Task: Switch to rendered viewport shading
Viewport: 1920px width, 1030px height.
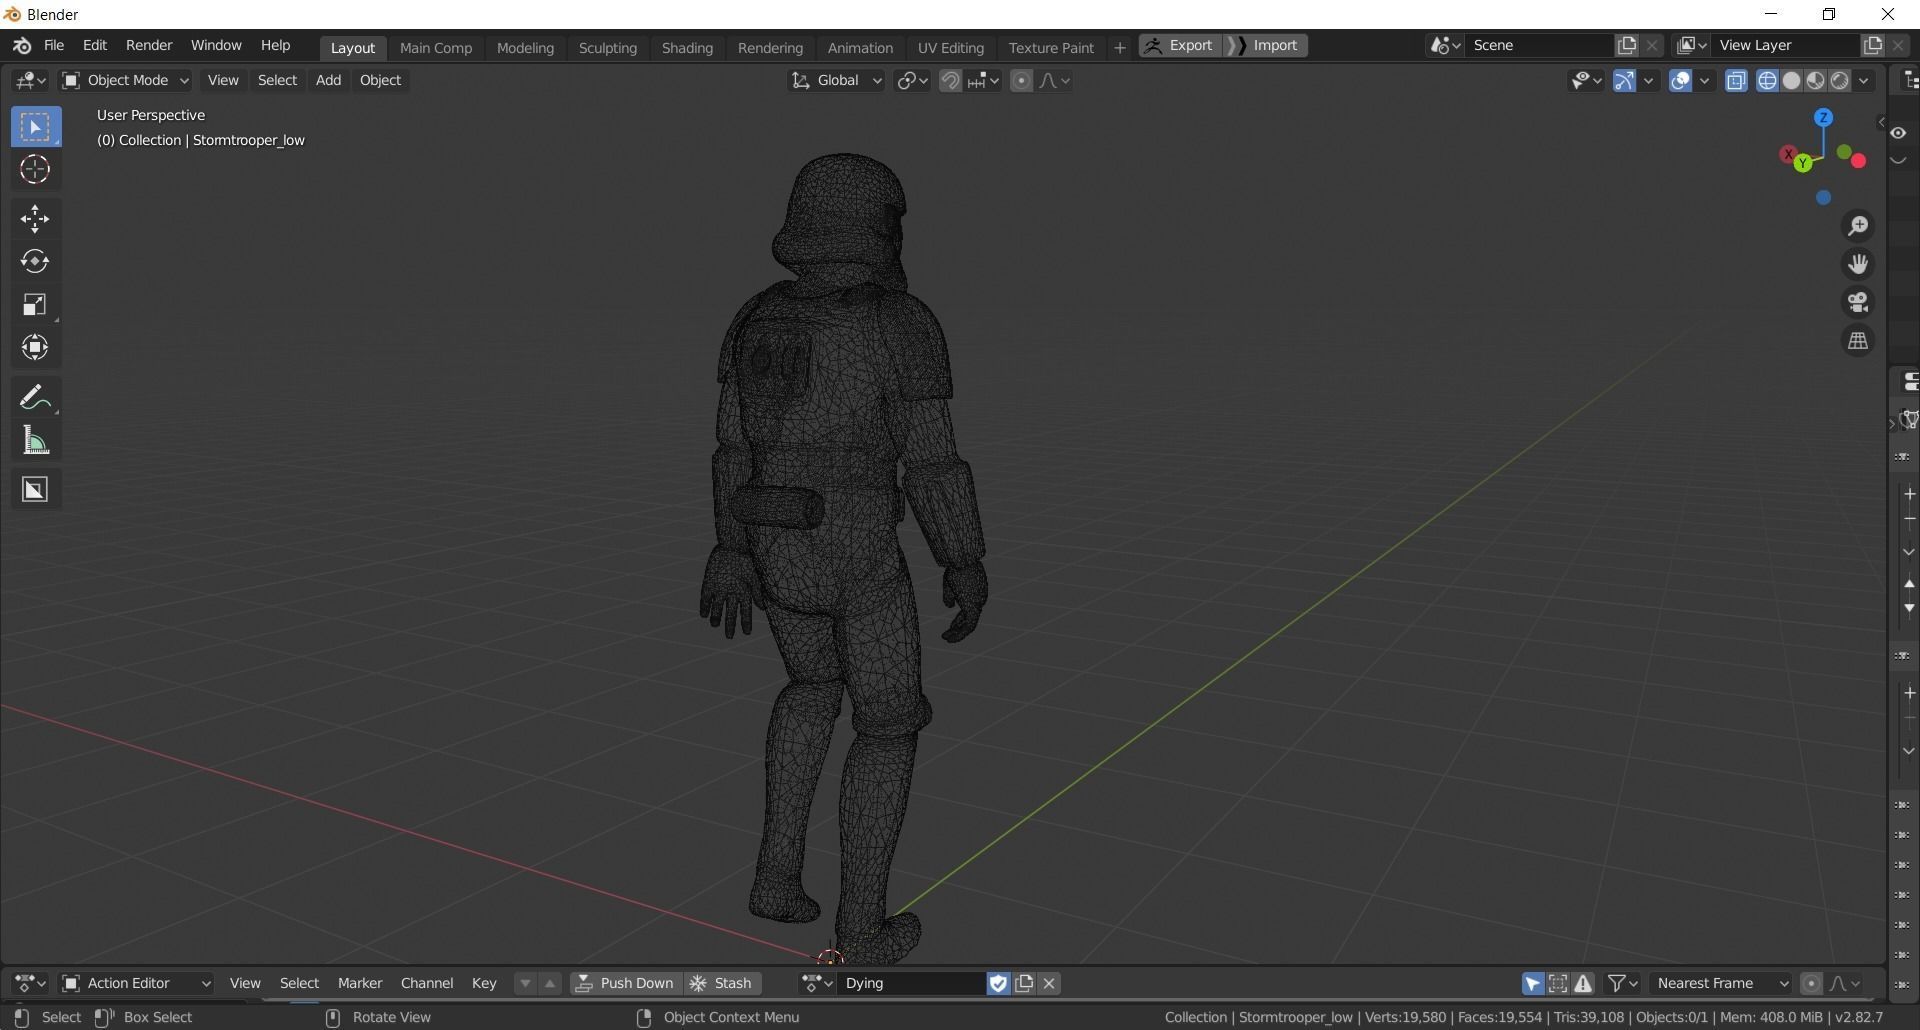Action: [1840, 81]
